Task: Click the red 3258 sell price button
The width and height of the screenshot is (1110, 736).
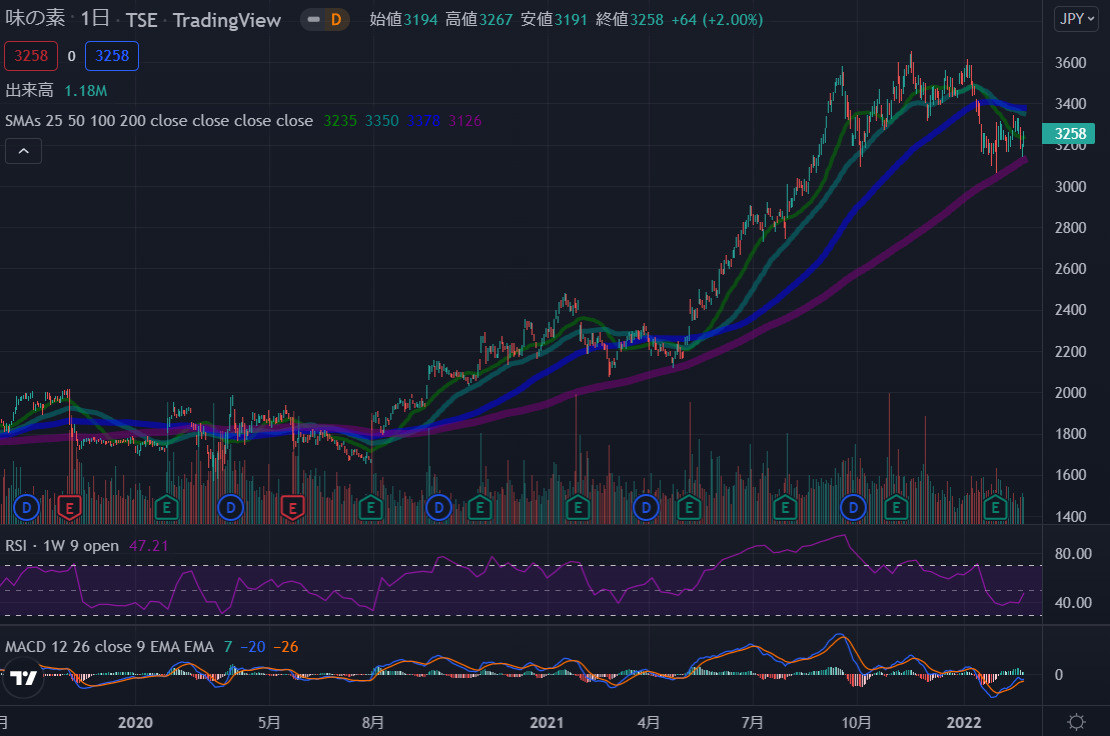Action: [x=31, y=56]
